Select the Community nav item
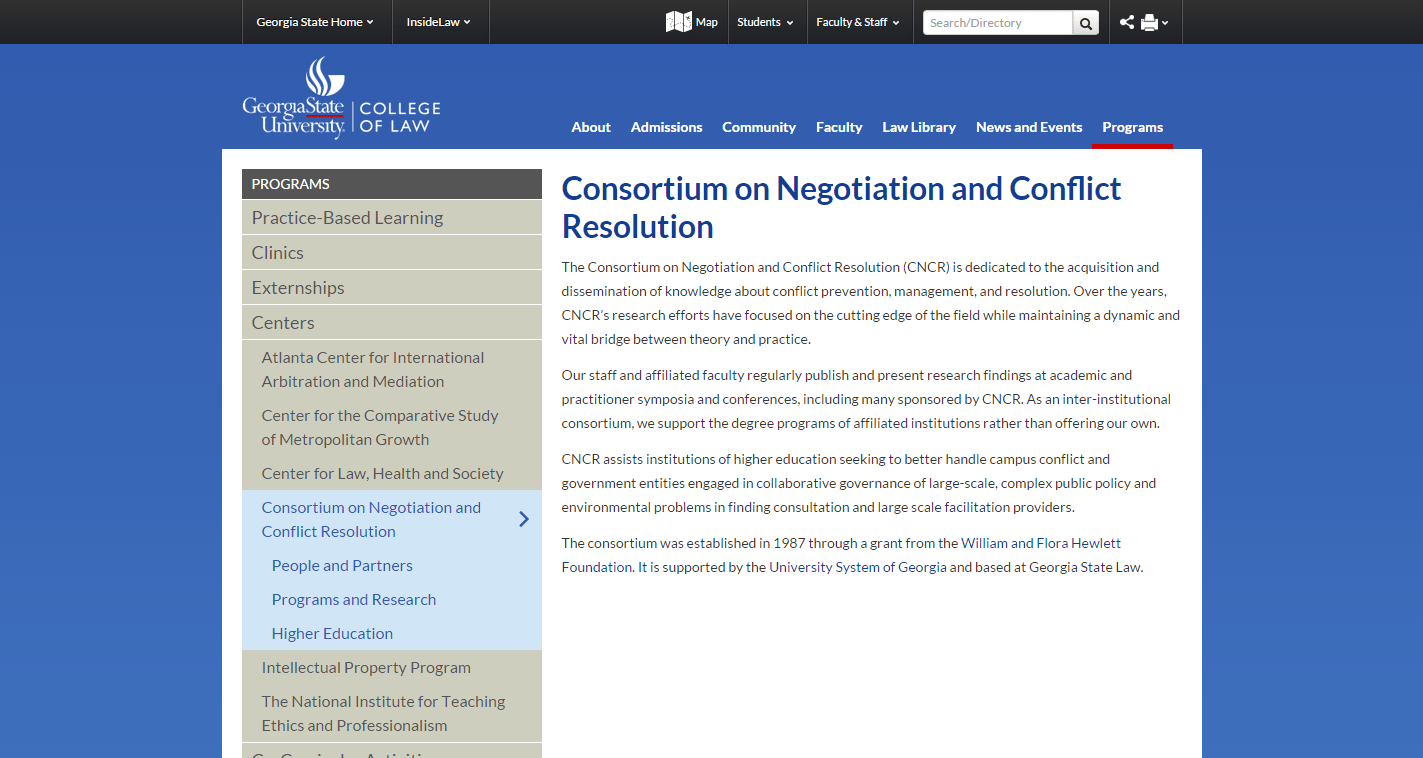Image resolution: width=1423 pixels, height=758 pixels. pos(759,127)
